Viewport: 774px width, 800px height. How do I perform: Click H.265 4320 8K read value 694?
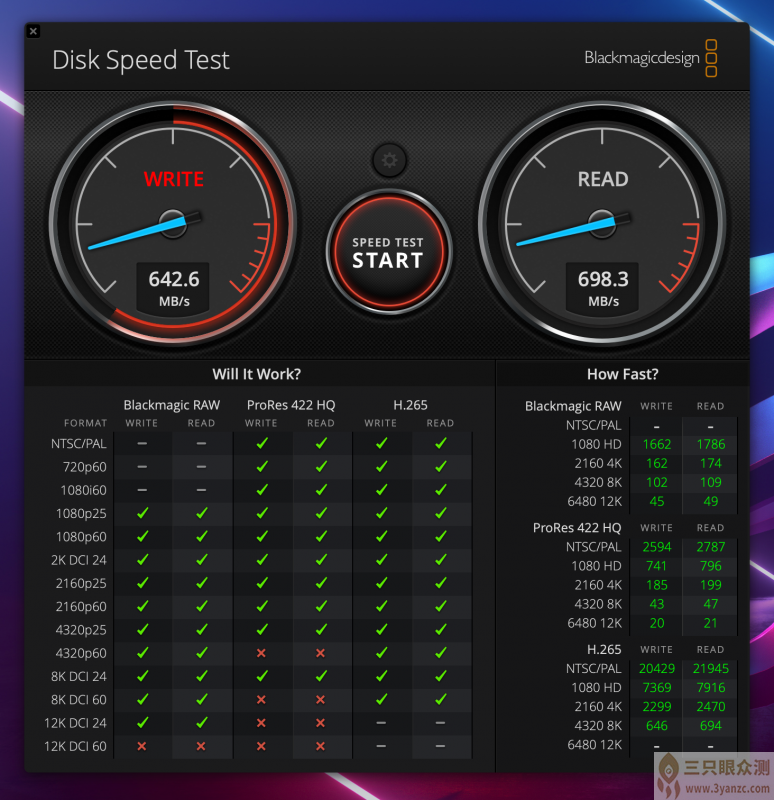(x=711, y=726)
